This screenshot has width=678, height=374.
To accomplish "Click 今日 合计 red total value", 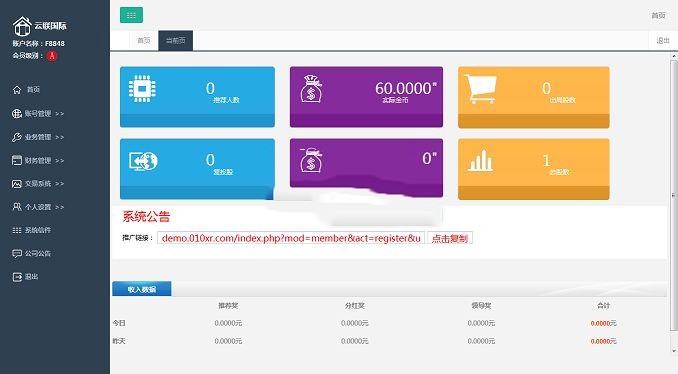I will [x=603, y=323].
